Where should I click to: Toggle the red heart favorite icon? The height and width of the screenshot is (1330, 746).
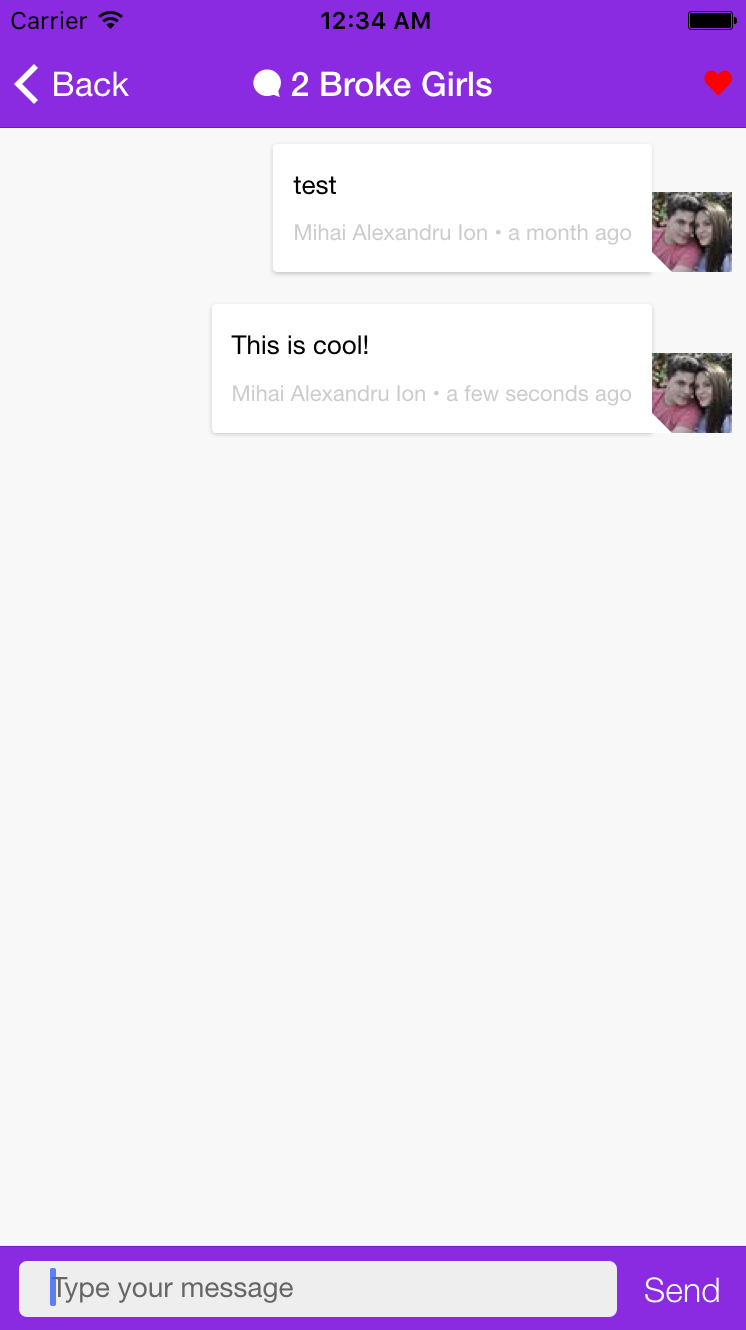point(718,84)
